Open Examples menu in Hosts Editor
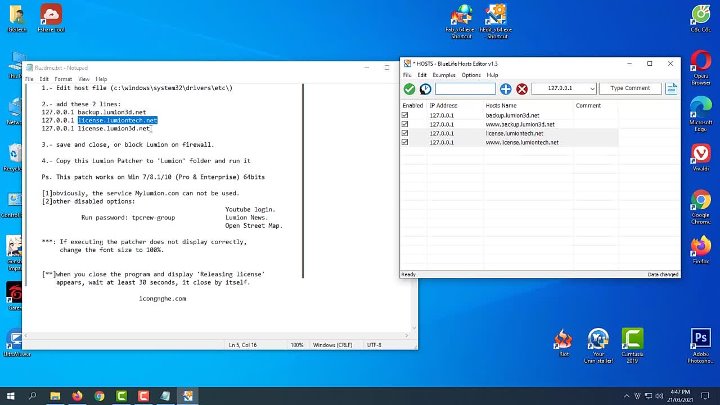This screenshot has width=720, height=405. [x=444, y=75]
